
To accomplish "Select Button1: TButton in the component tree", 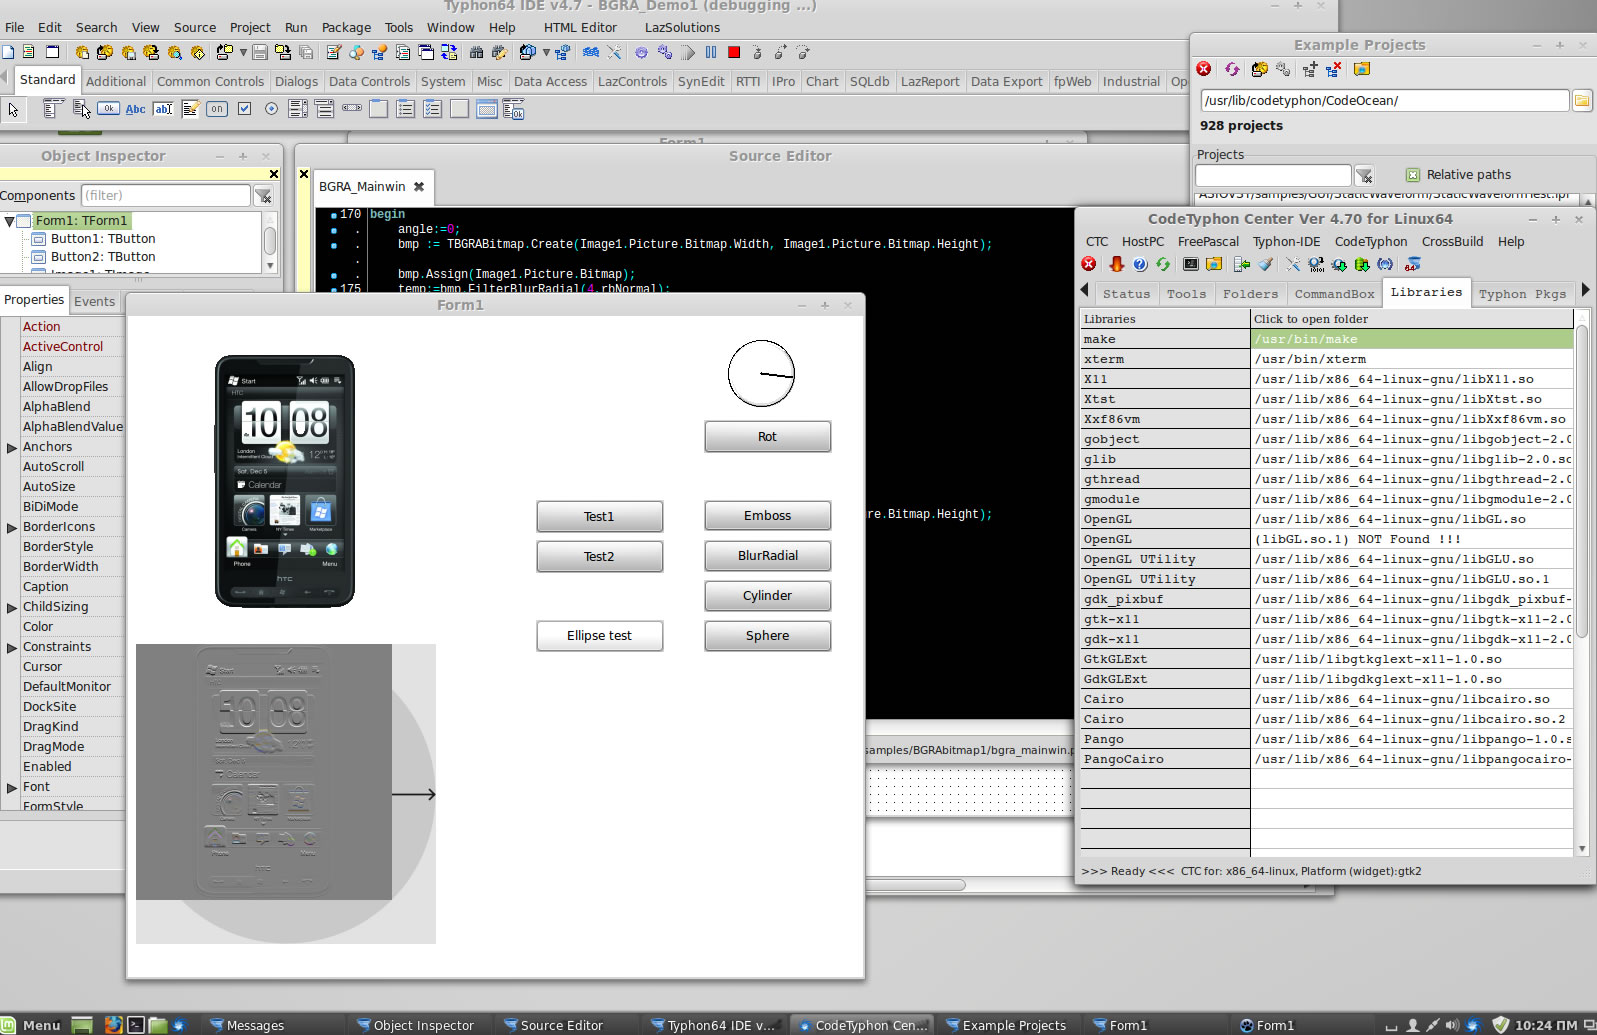I will [102, 239].
